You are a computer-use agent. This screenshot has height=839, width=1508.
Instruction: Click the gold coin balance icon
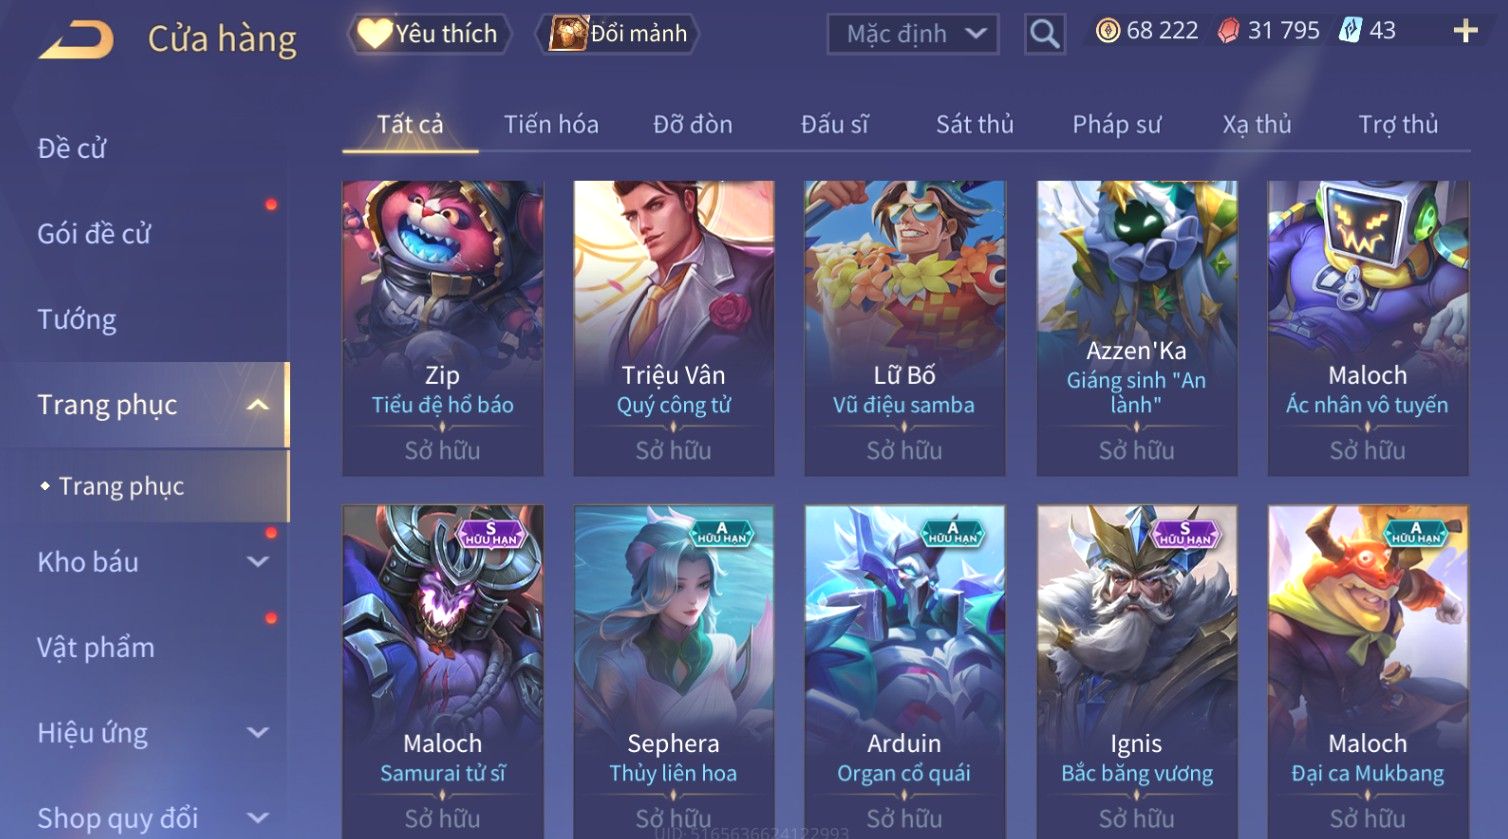(x=1108, y=31)
